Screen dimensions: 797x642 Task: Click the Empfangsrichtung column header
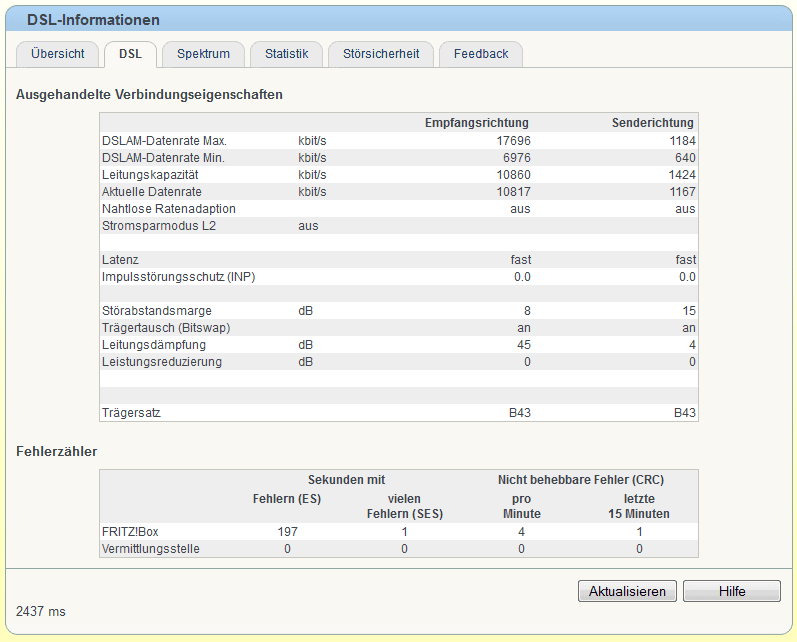[477, 123]
